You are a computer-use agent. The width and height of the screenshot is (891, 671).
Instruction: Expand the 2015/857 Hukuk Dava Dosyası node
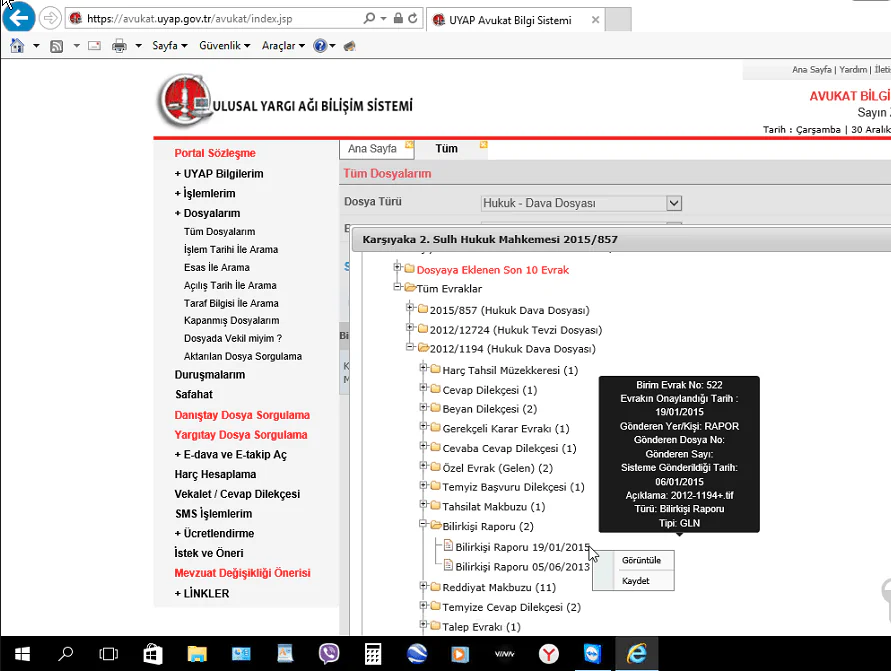click(x=410, y=307)
